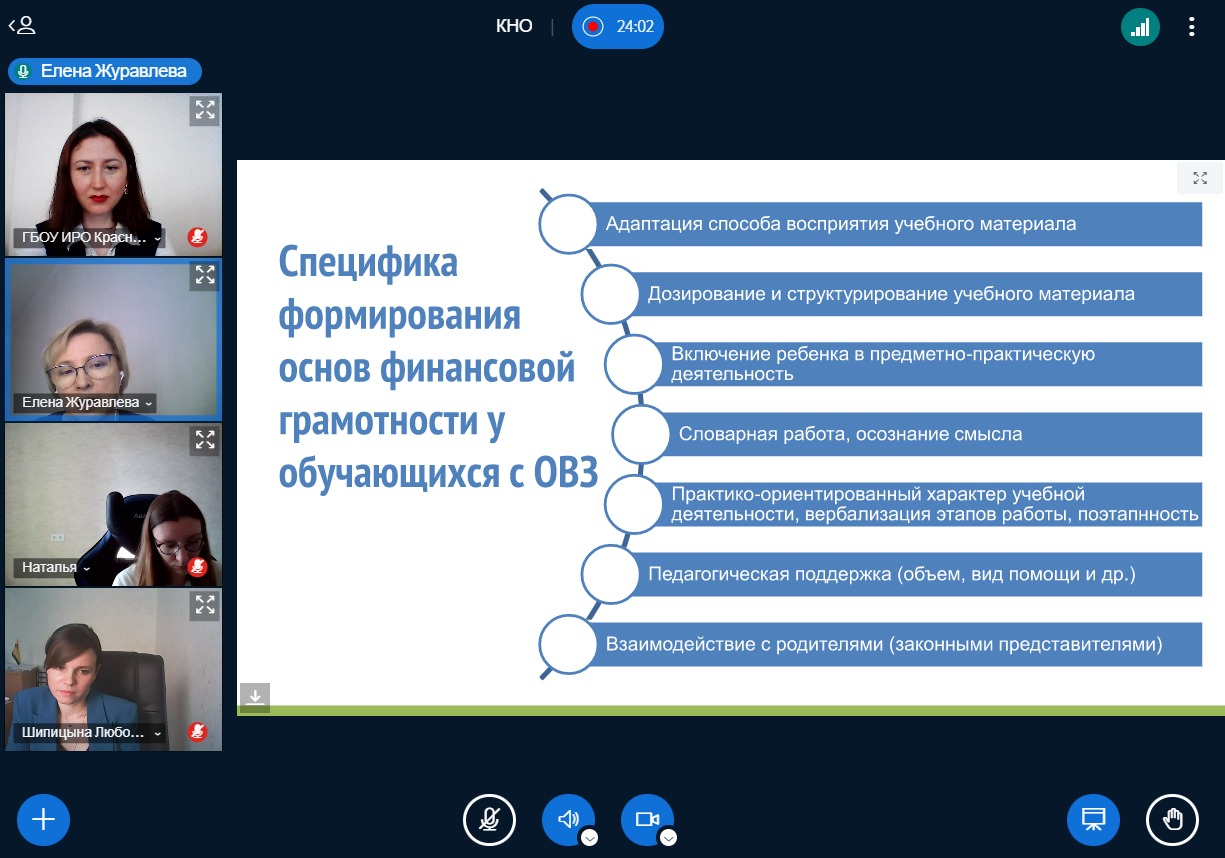The width and height of the screenshot is (1225, 858).
Task: Open the three-dot more options menu
Action: (x=1191, y=27)
